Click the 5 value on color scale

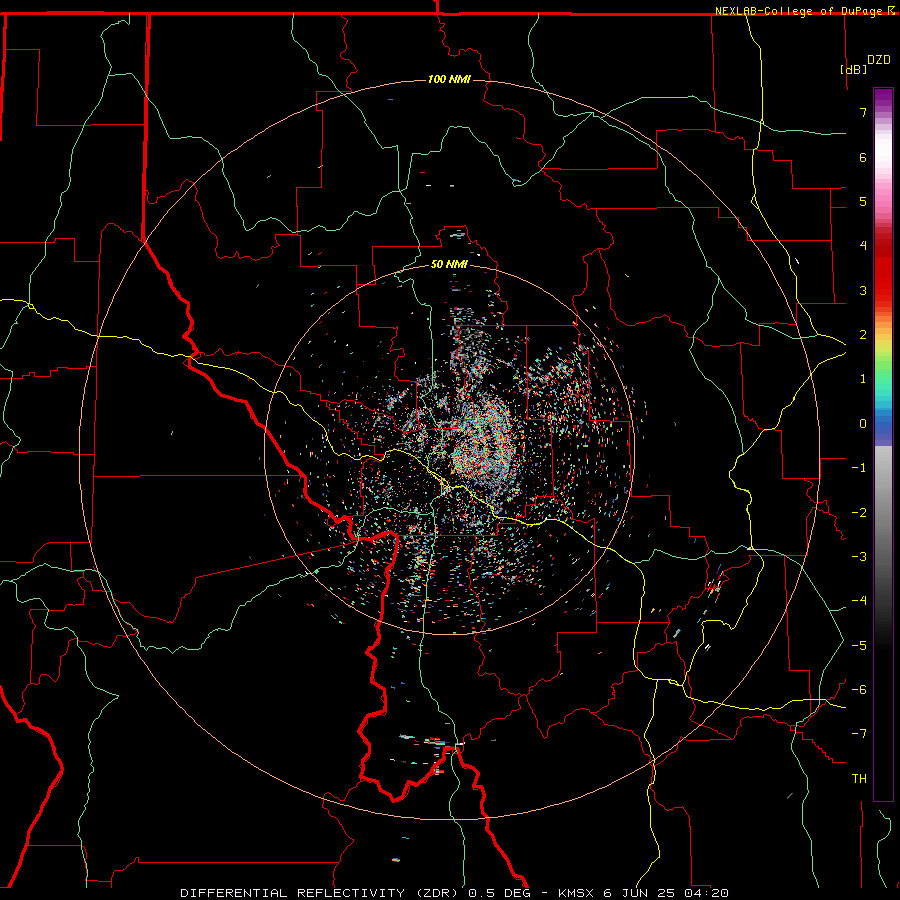pos(863,201)
